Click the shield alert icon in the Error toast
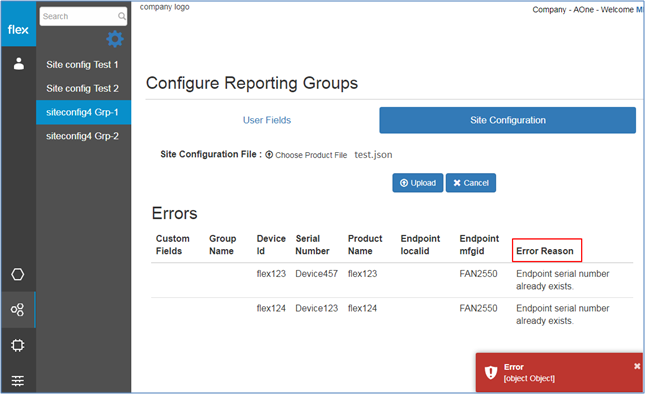The width and height of the screenshot is (645, 394). point(491,372)
